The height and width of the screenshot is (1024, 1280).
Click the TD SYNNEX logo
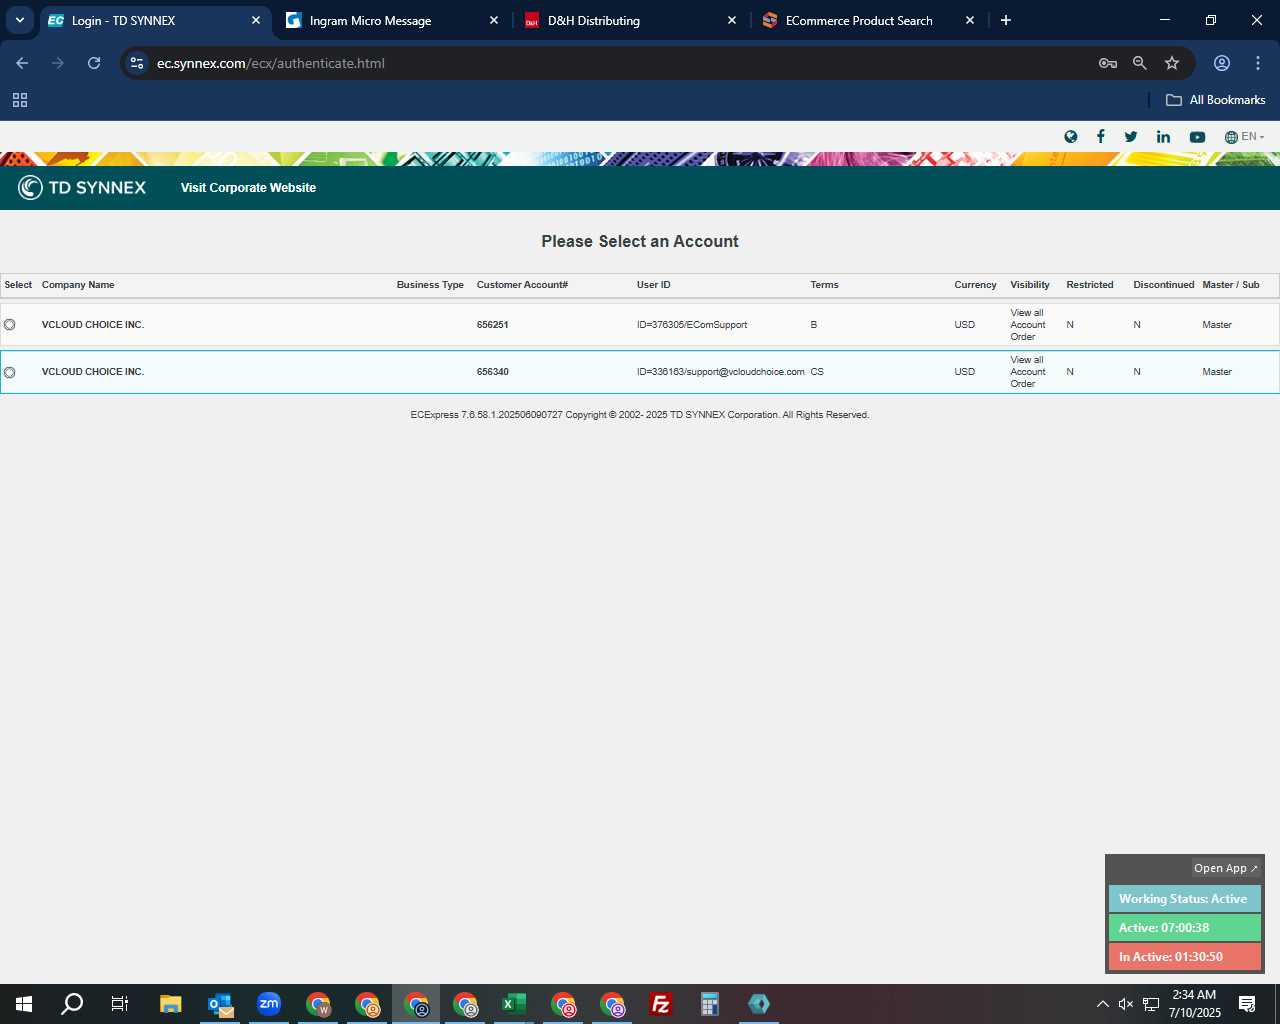(x=82, y=187)
